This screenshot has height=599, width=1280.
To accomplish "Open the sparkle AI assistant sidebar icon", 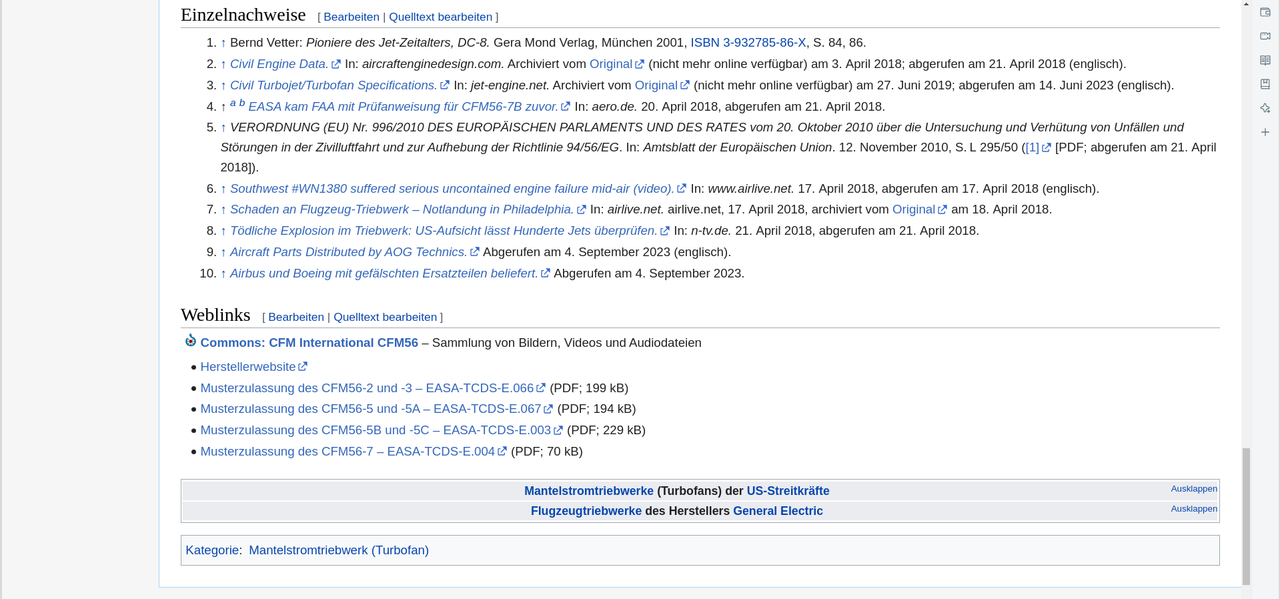I will [x=1265, y=108].
